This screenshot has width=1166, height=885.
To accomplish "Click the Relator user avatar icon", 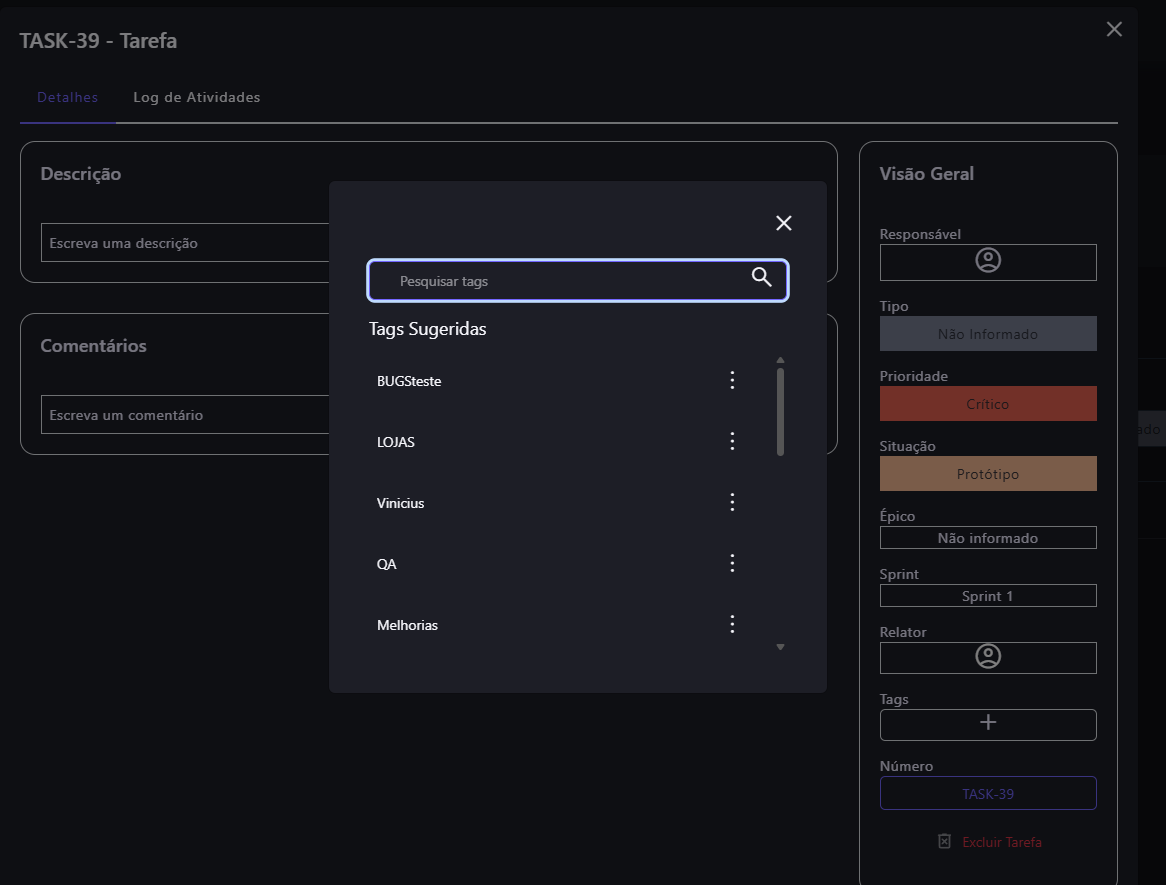I will point(988,657).
